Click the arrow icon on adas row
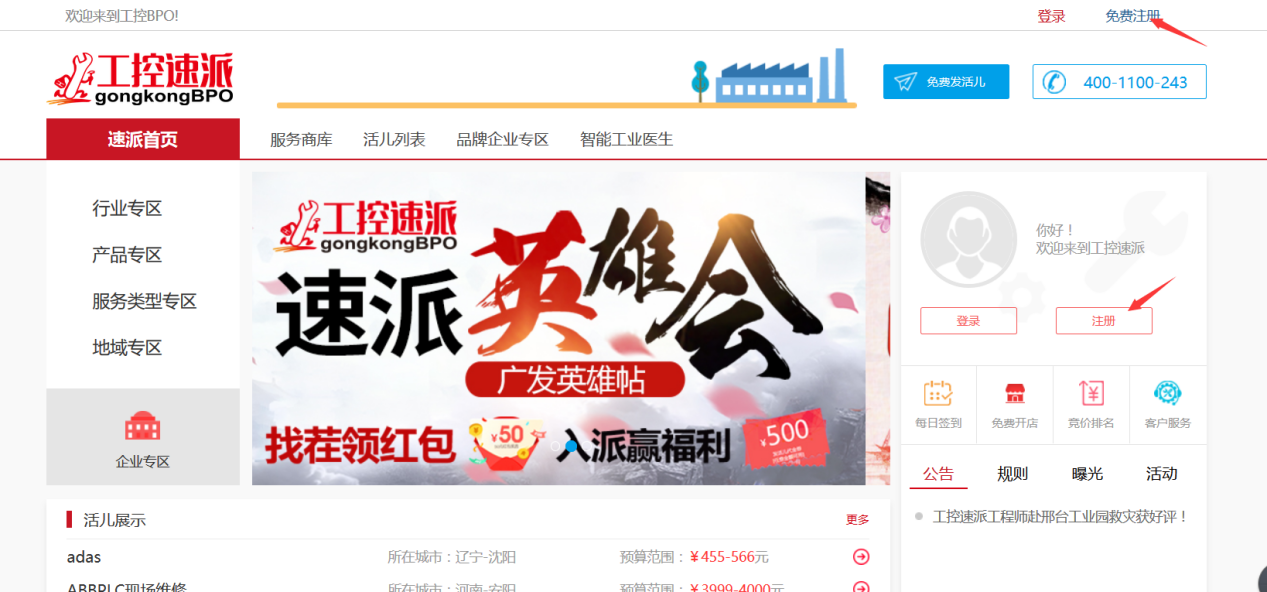 tap(861, 557)
